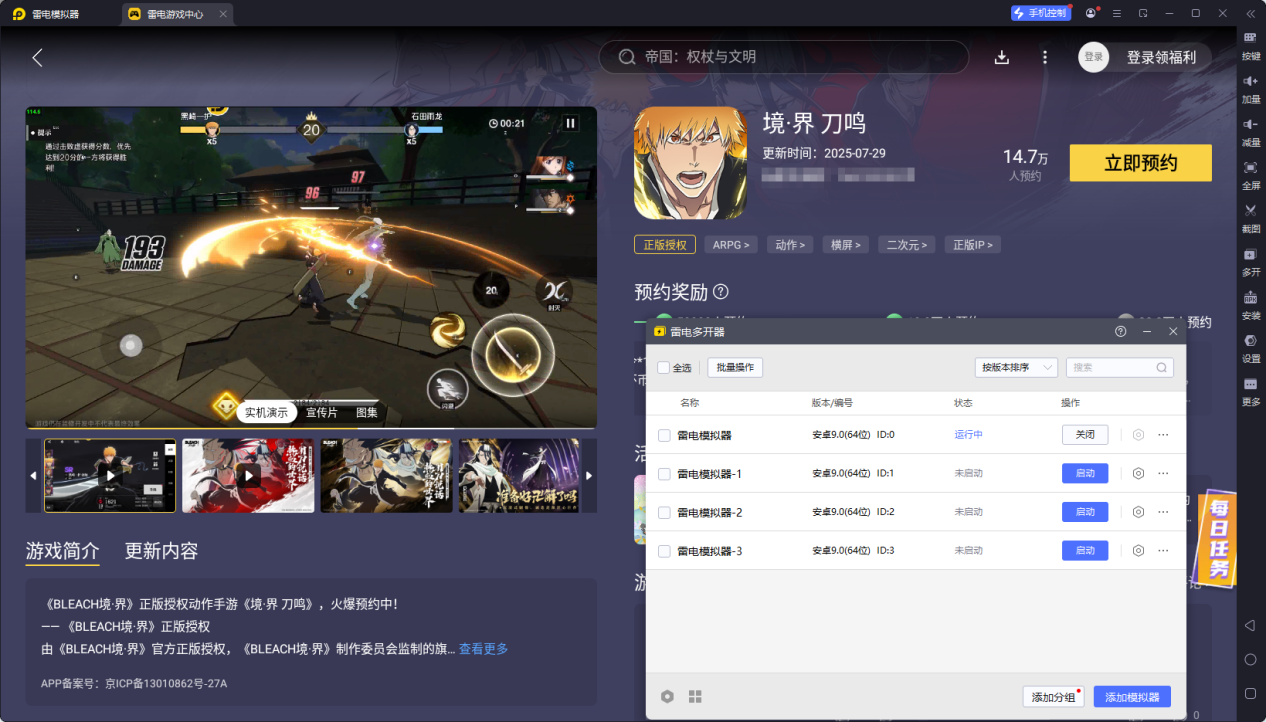Image resolution: width=1266 pixels, height=722 pixels.
Task: Click 添加分组 button
Action: pos(1053,697)
